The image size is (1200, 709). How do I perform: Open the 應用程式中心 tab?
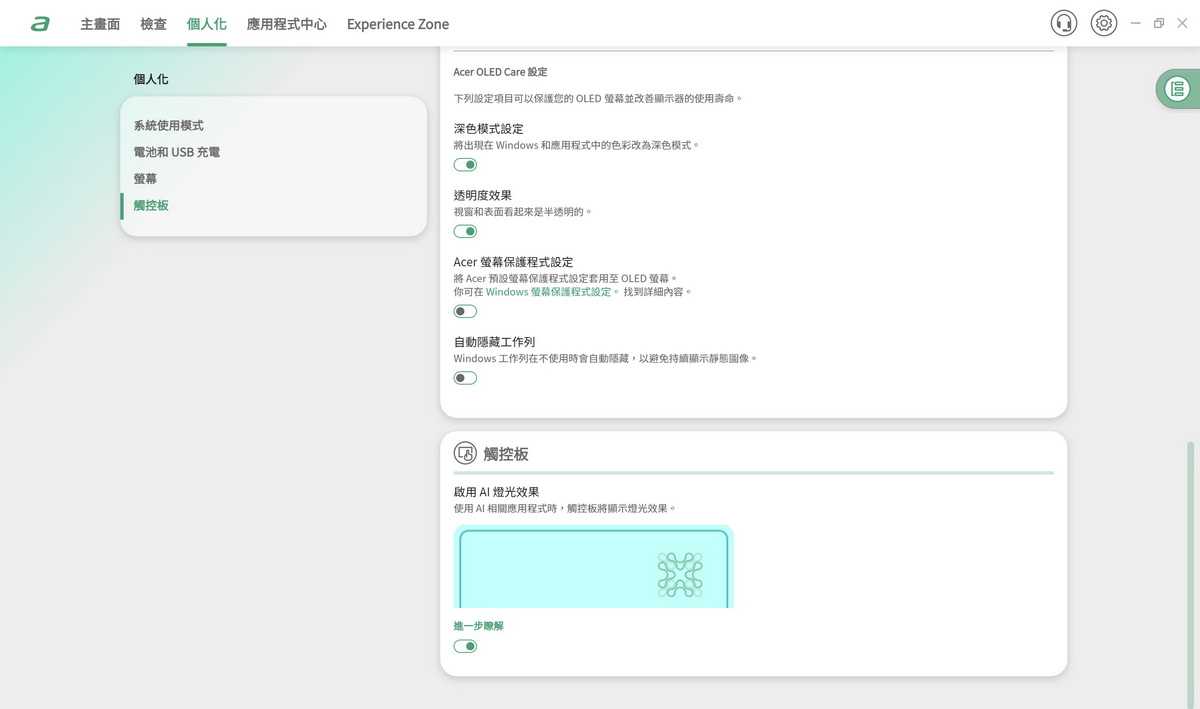pyautogui.click(x=287, y=24)
